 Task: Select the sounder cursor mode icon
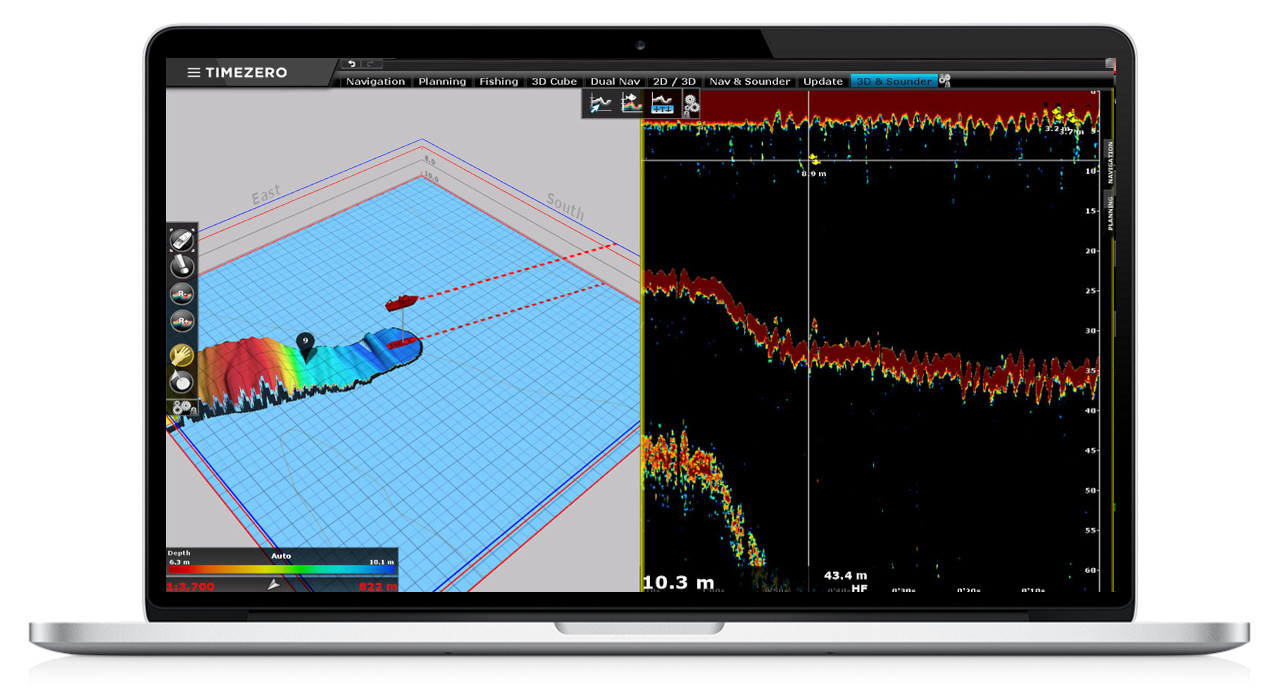(x=600, y=103)
